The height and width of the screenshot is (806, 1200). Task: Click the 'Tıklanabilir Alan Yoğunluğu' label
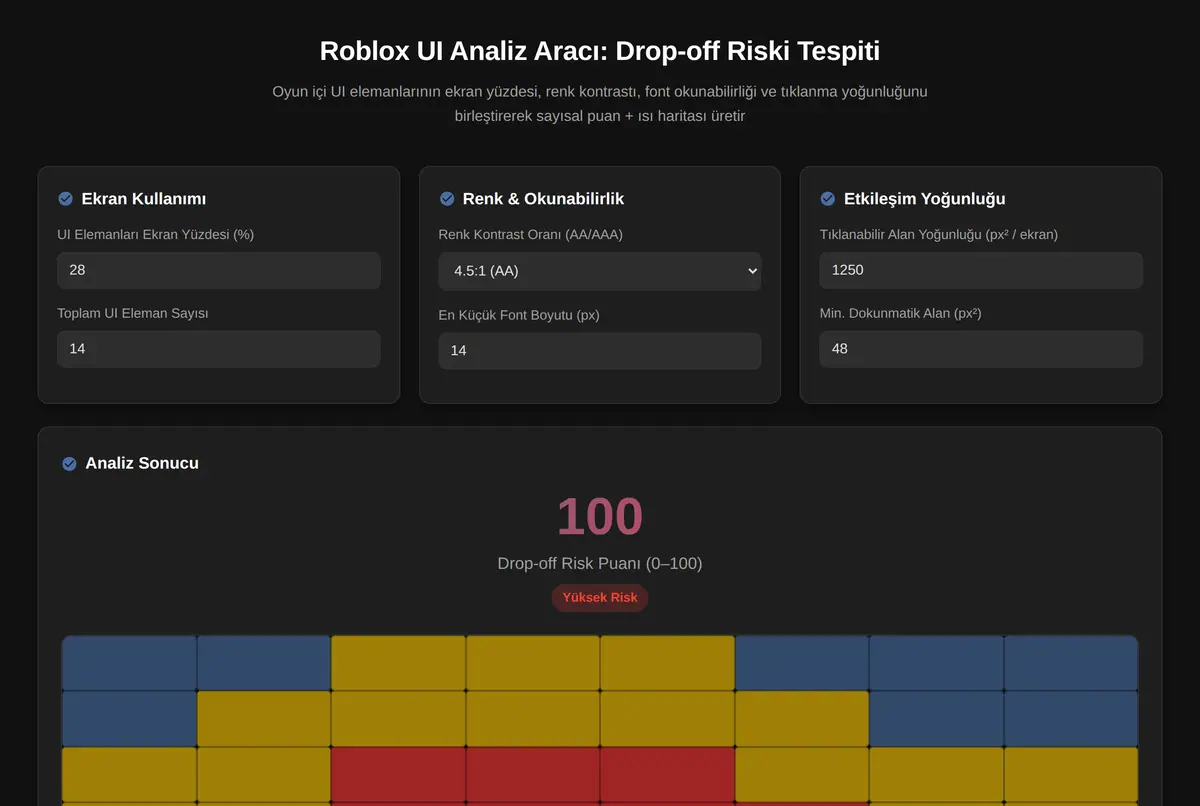point(939,235)
